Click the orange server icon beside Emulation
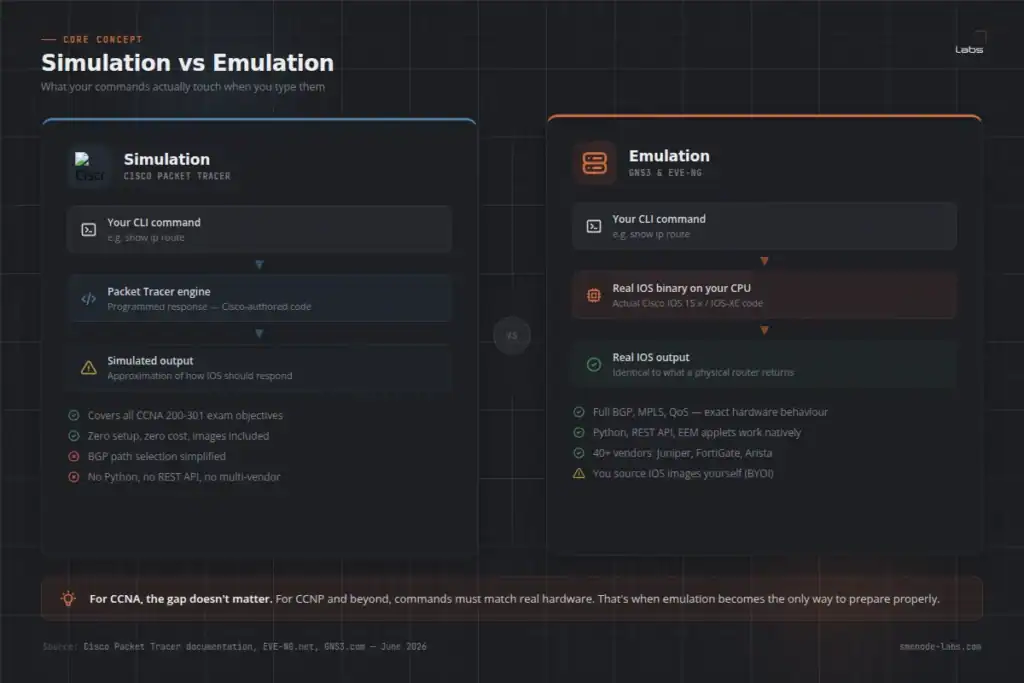 tap(594, 163)
